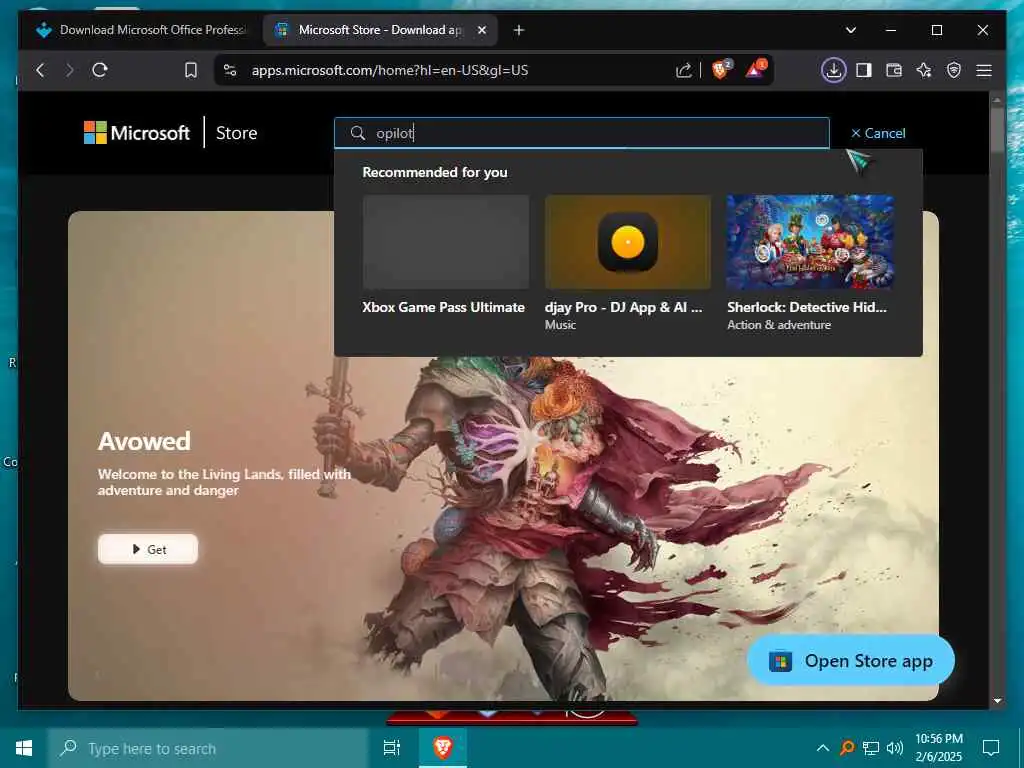
Task: Open the Brave VPN shield icon
Action: pos(953,70)
